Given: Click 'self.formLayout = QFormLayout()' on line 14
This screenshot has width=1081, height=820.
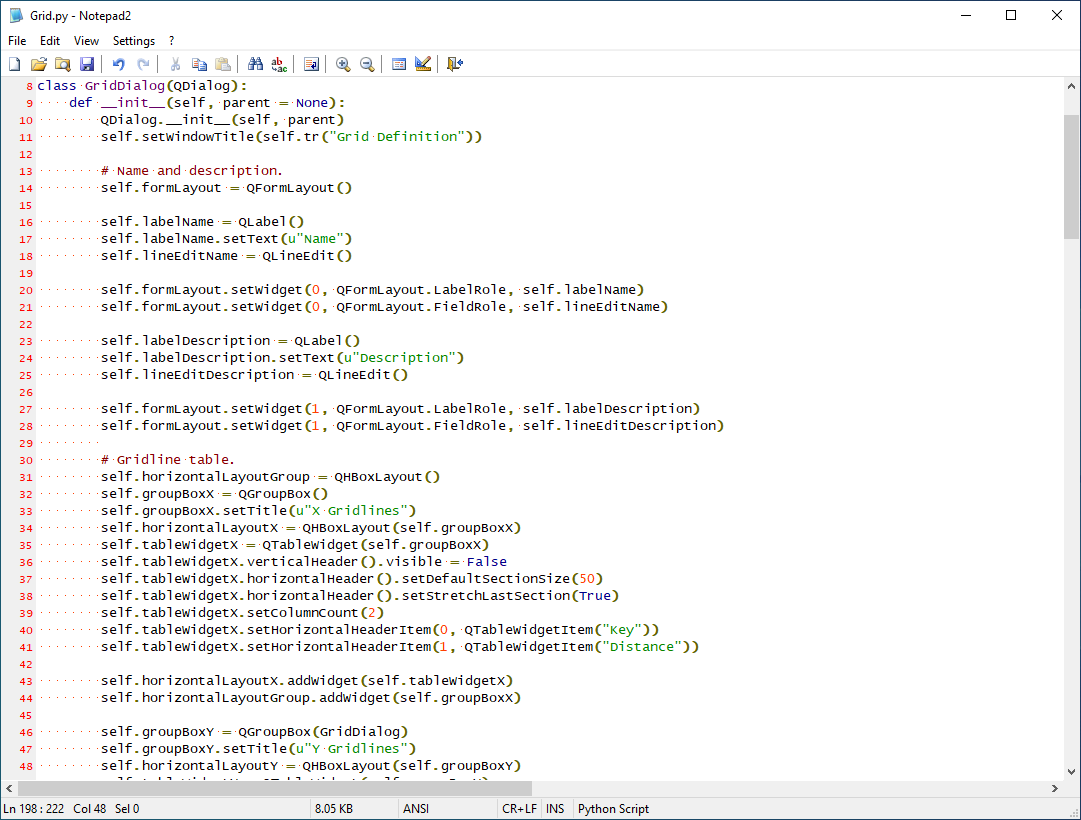Looking at the screenshot, I should pyautogui.click(x=226, y=188).
